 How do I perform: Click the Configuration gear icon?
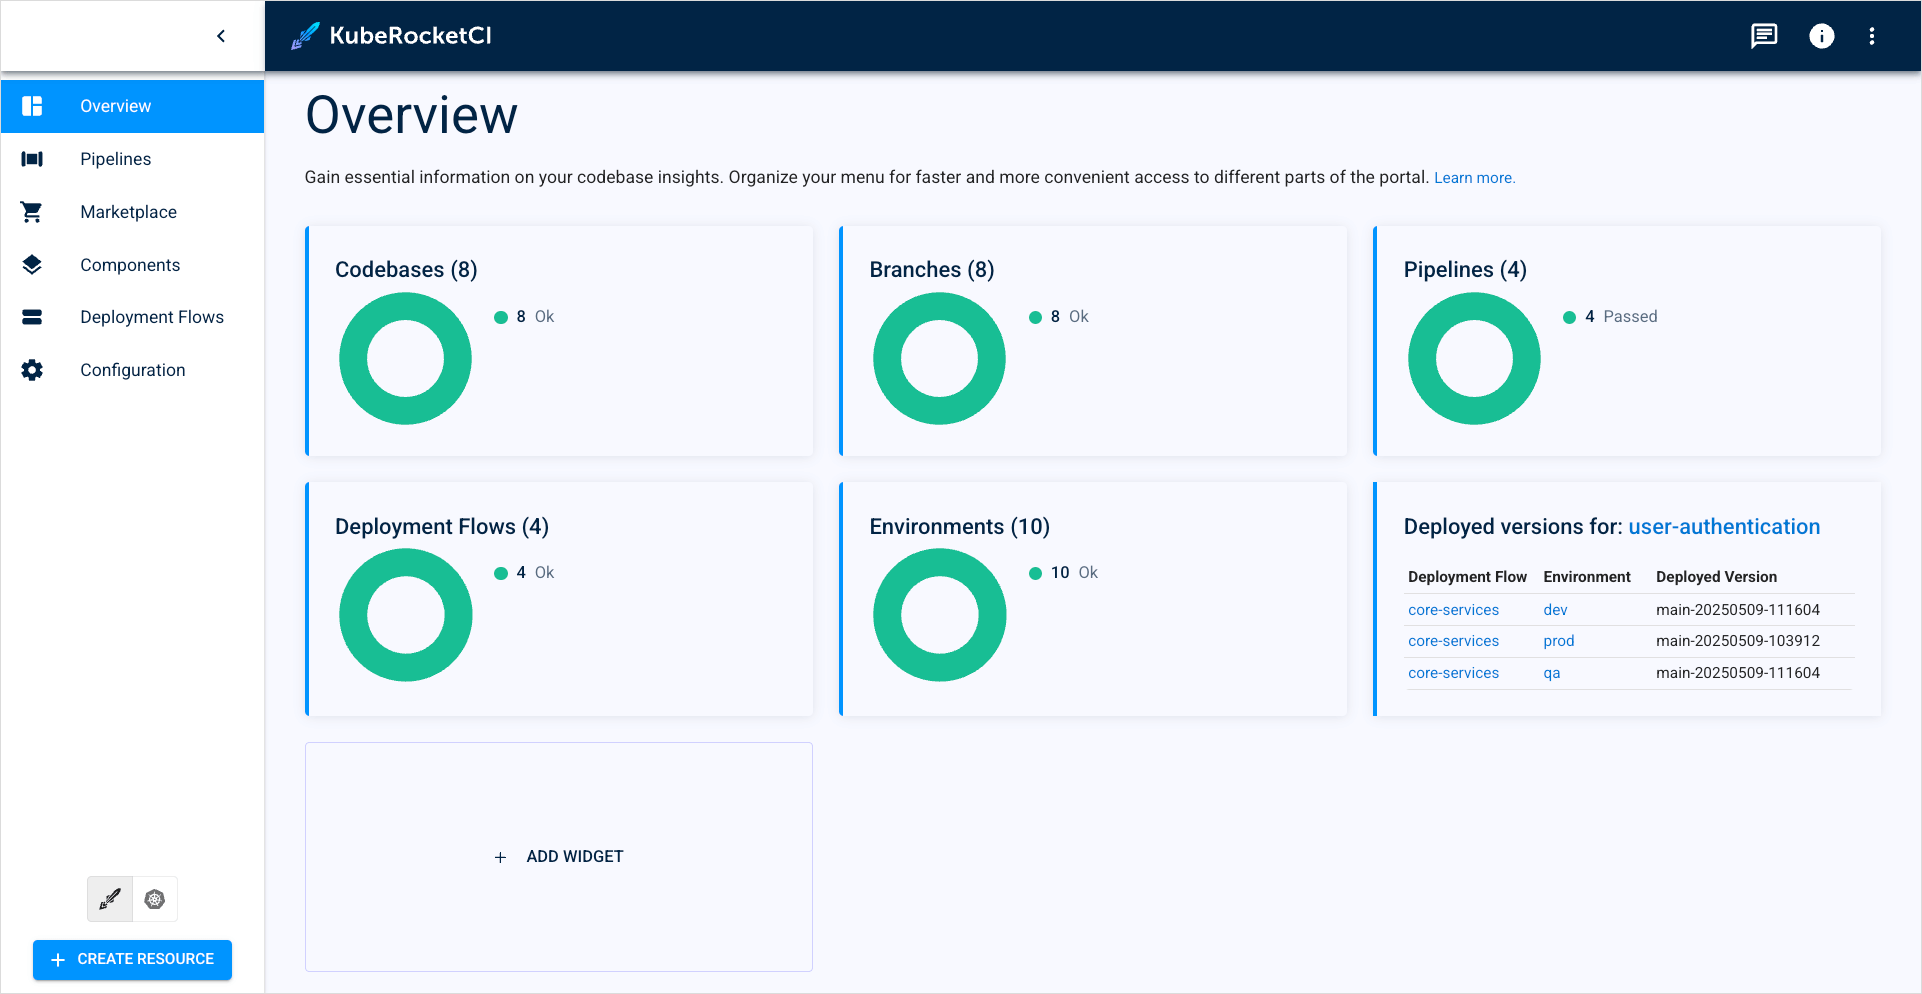[x=32, y=370]
